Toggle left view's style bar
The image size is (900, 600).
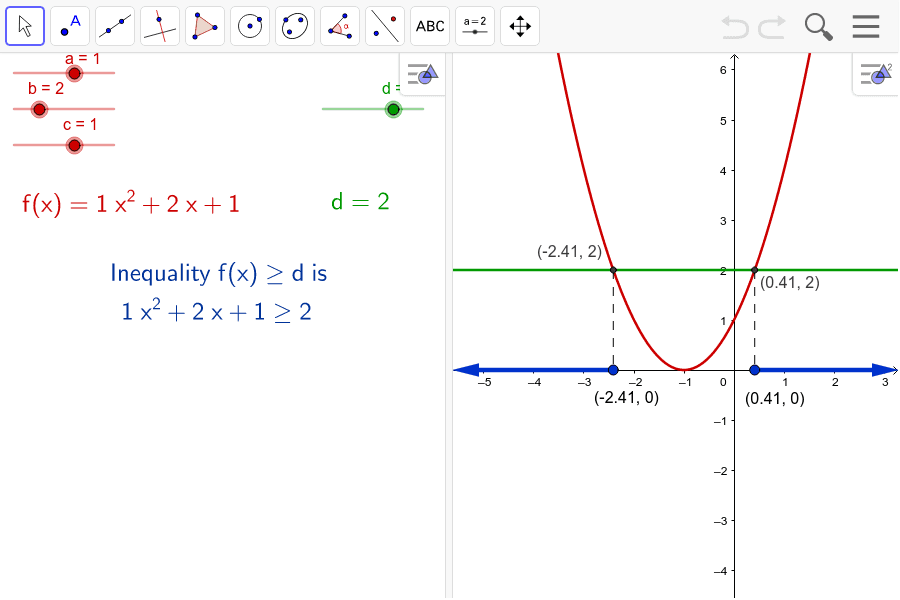click(x=422, y=74)
